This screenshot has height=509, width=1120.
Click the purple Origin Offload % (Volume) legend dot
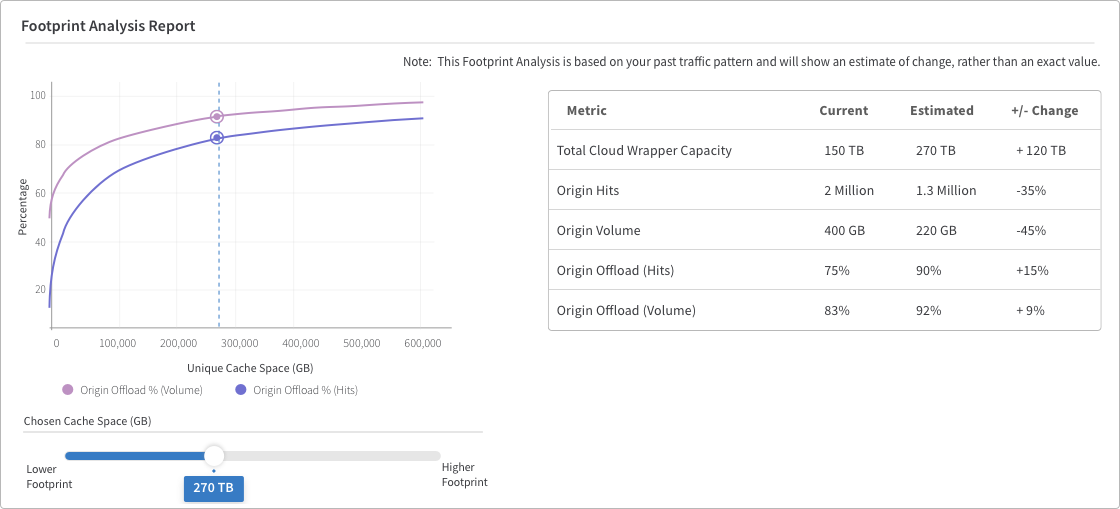[68, 390]
